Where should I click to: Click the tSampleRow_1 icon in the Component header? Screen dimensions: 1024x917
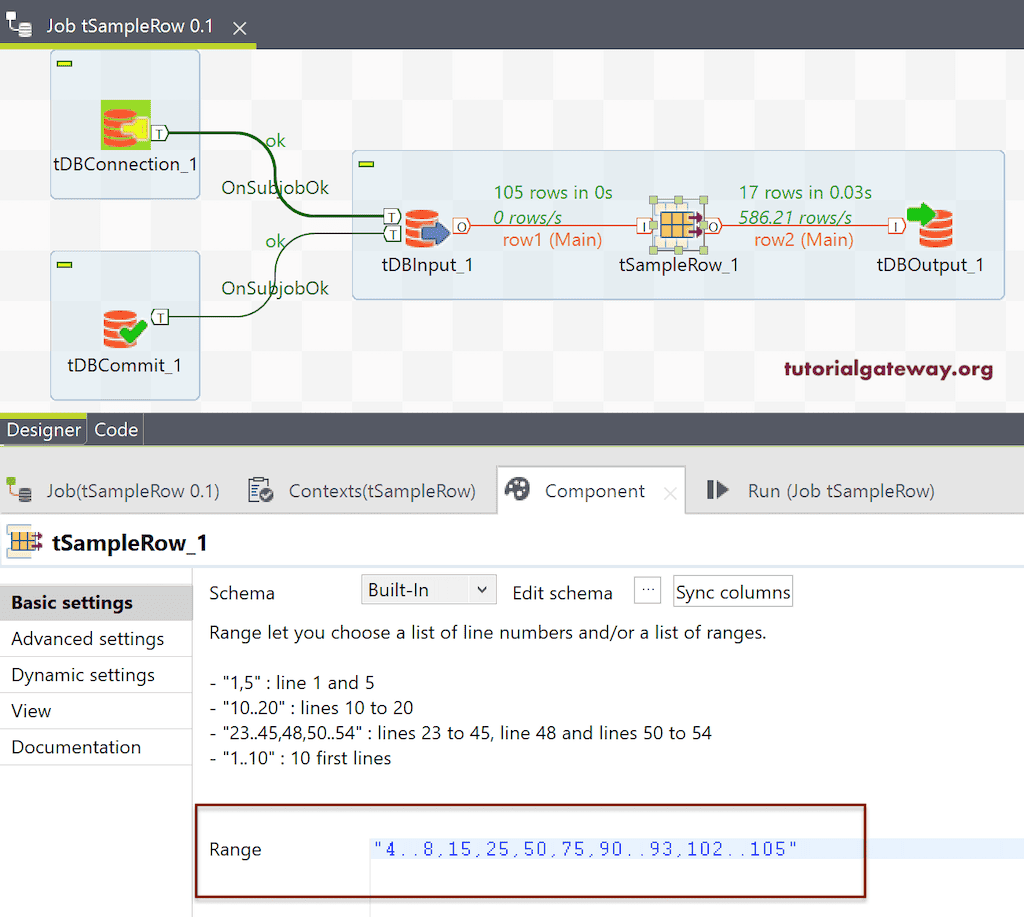(x=22, y=541)
